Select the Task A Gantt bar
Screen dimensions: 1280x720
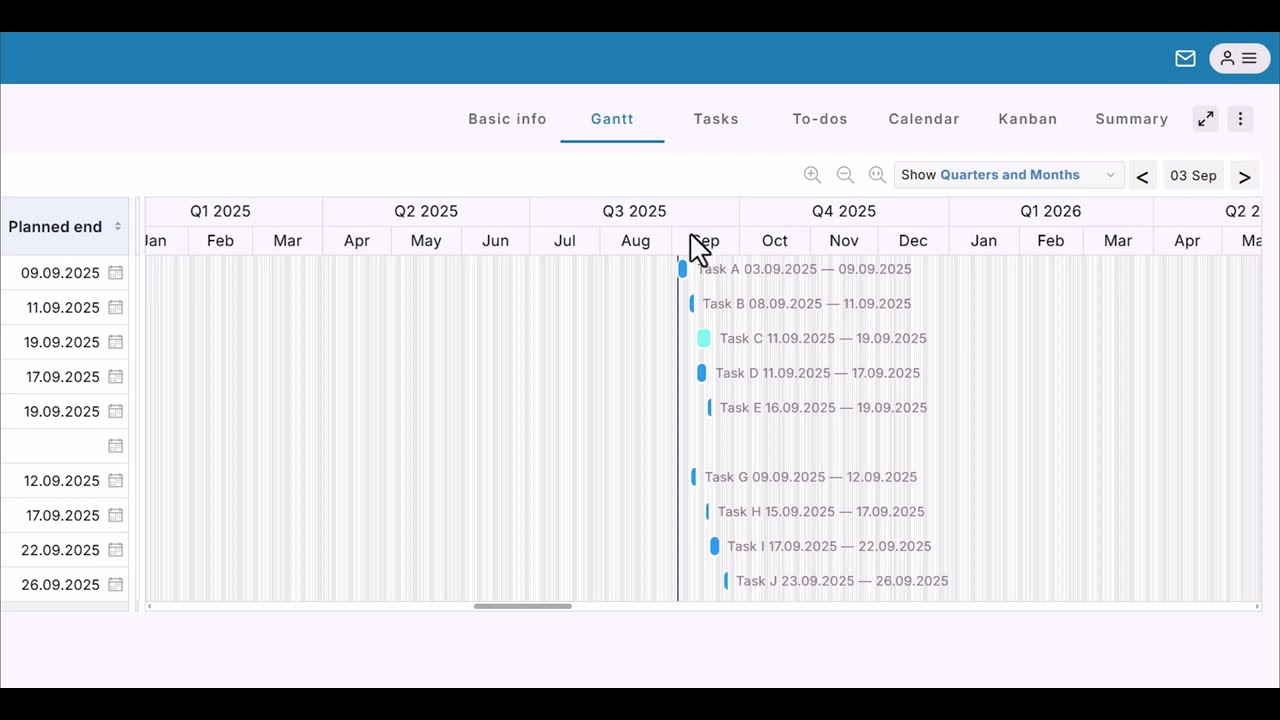tap(683, 269)
